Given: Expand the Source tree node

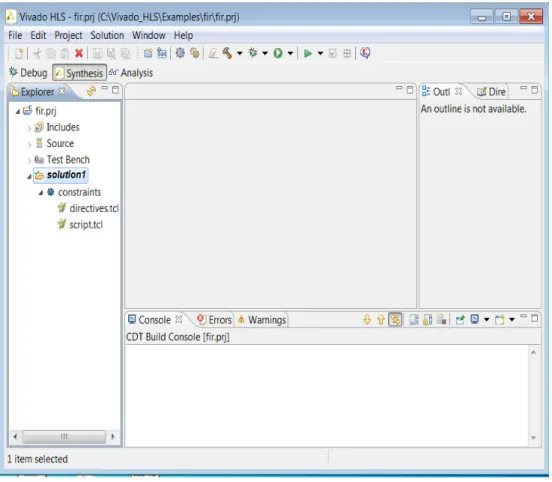Looking at the screenshot, I should [x=30, y=144].
